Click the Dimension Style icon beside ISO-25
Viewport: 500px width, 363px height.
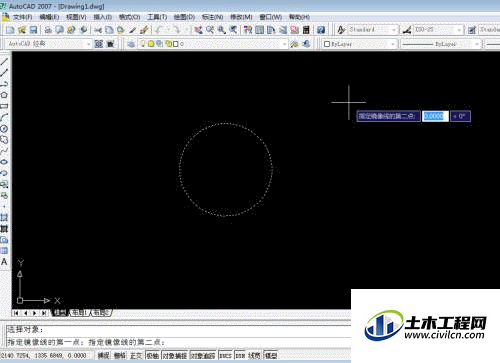pyautogui.click(x=407, y=30)
